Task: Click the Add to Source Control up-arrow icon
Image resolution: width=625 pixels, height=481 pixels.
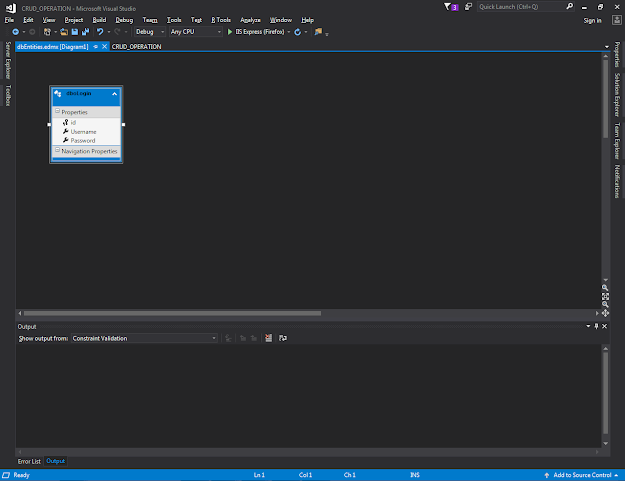Action: pos(547,475)
